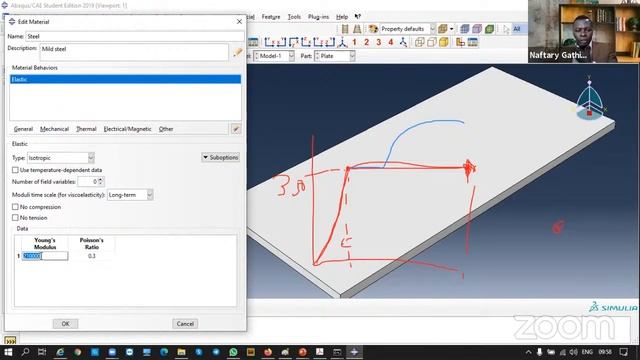
Task: Click the Number of field variables input
Action: tap(88, 181)
